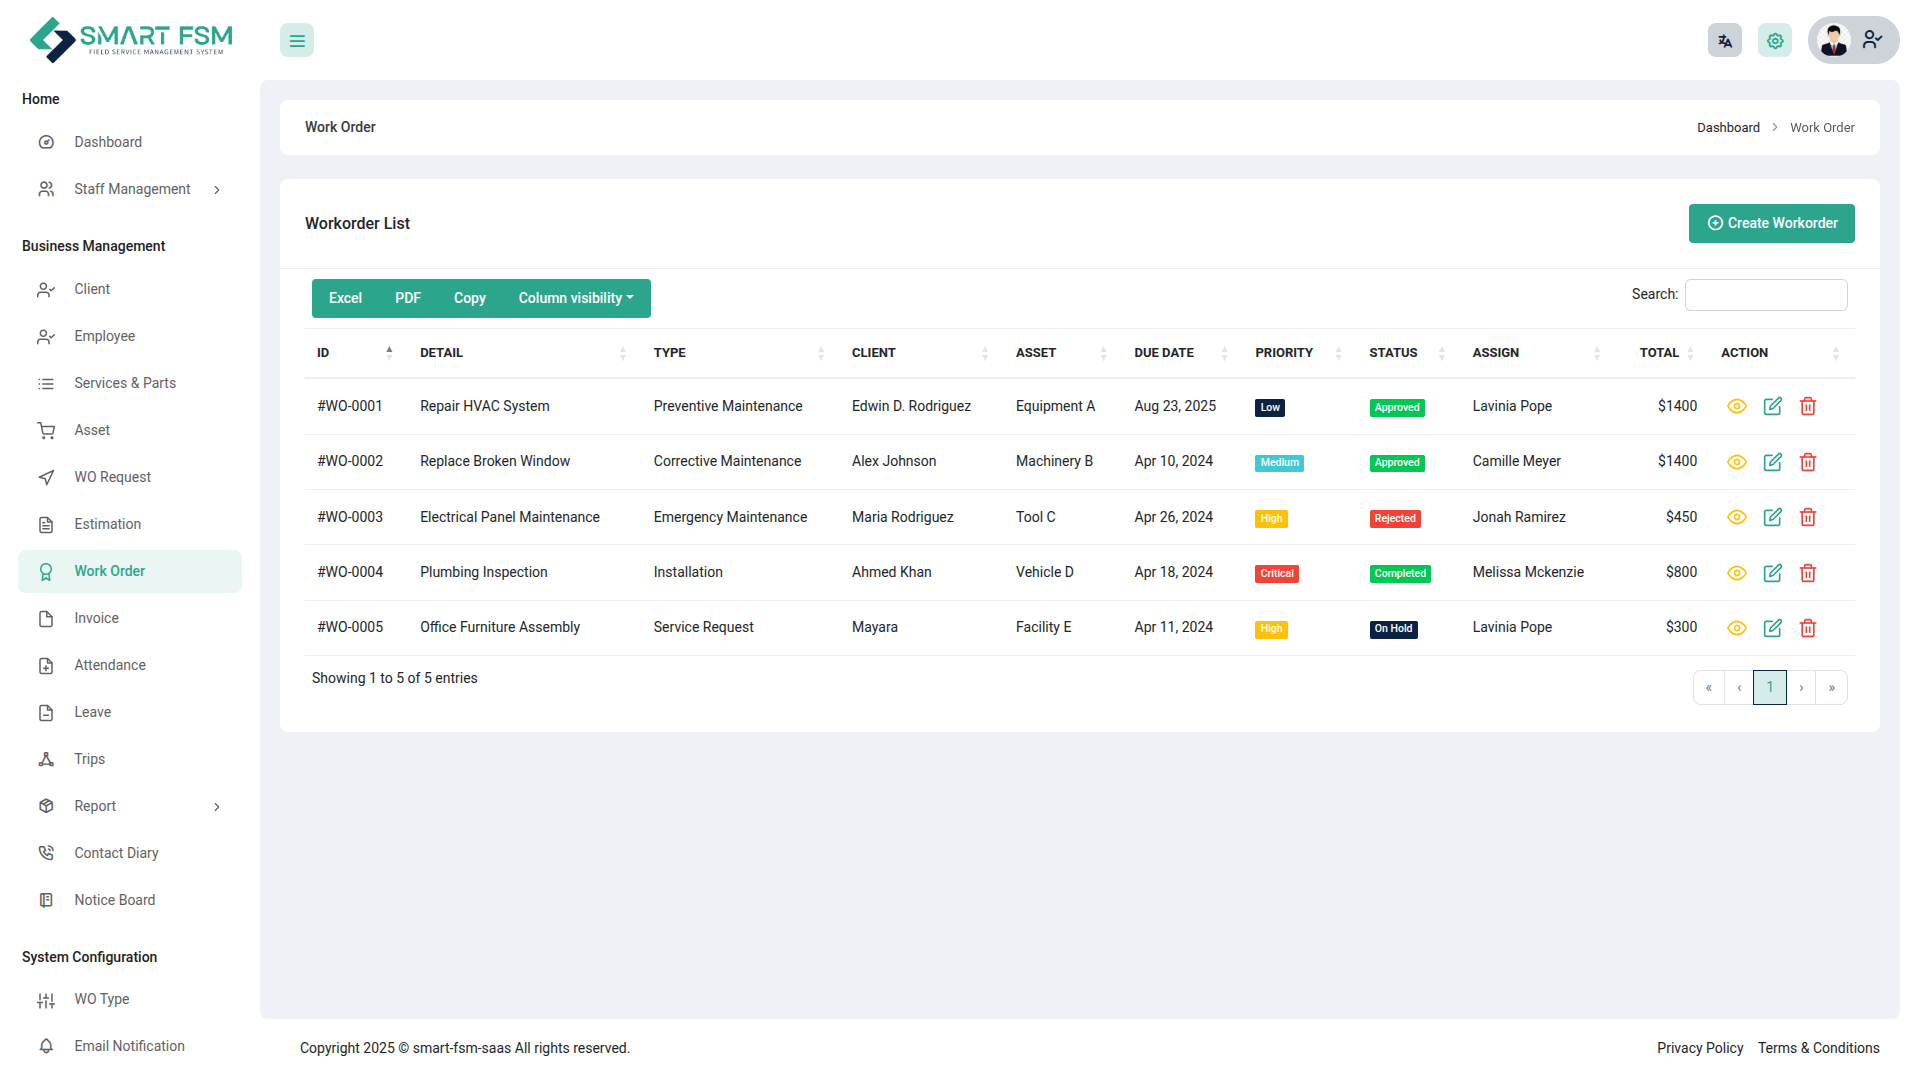Viewport: 1920px width, 1080px height.
Task: Go to WO Request in the sidebar
Action: pyautogui.click(x=112, y=477)
